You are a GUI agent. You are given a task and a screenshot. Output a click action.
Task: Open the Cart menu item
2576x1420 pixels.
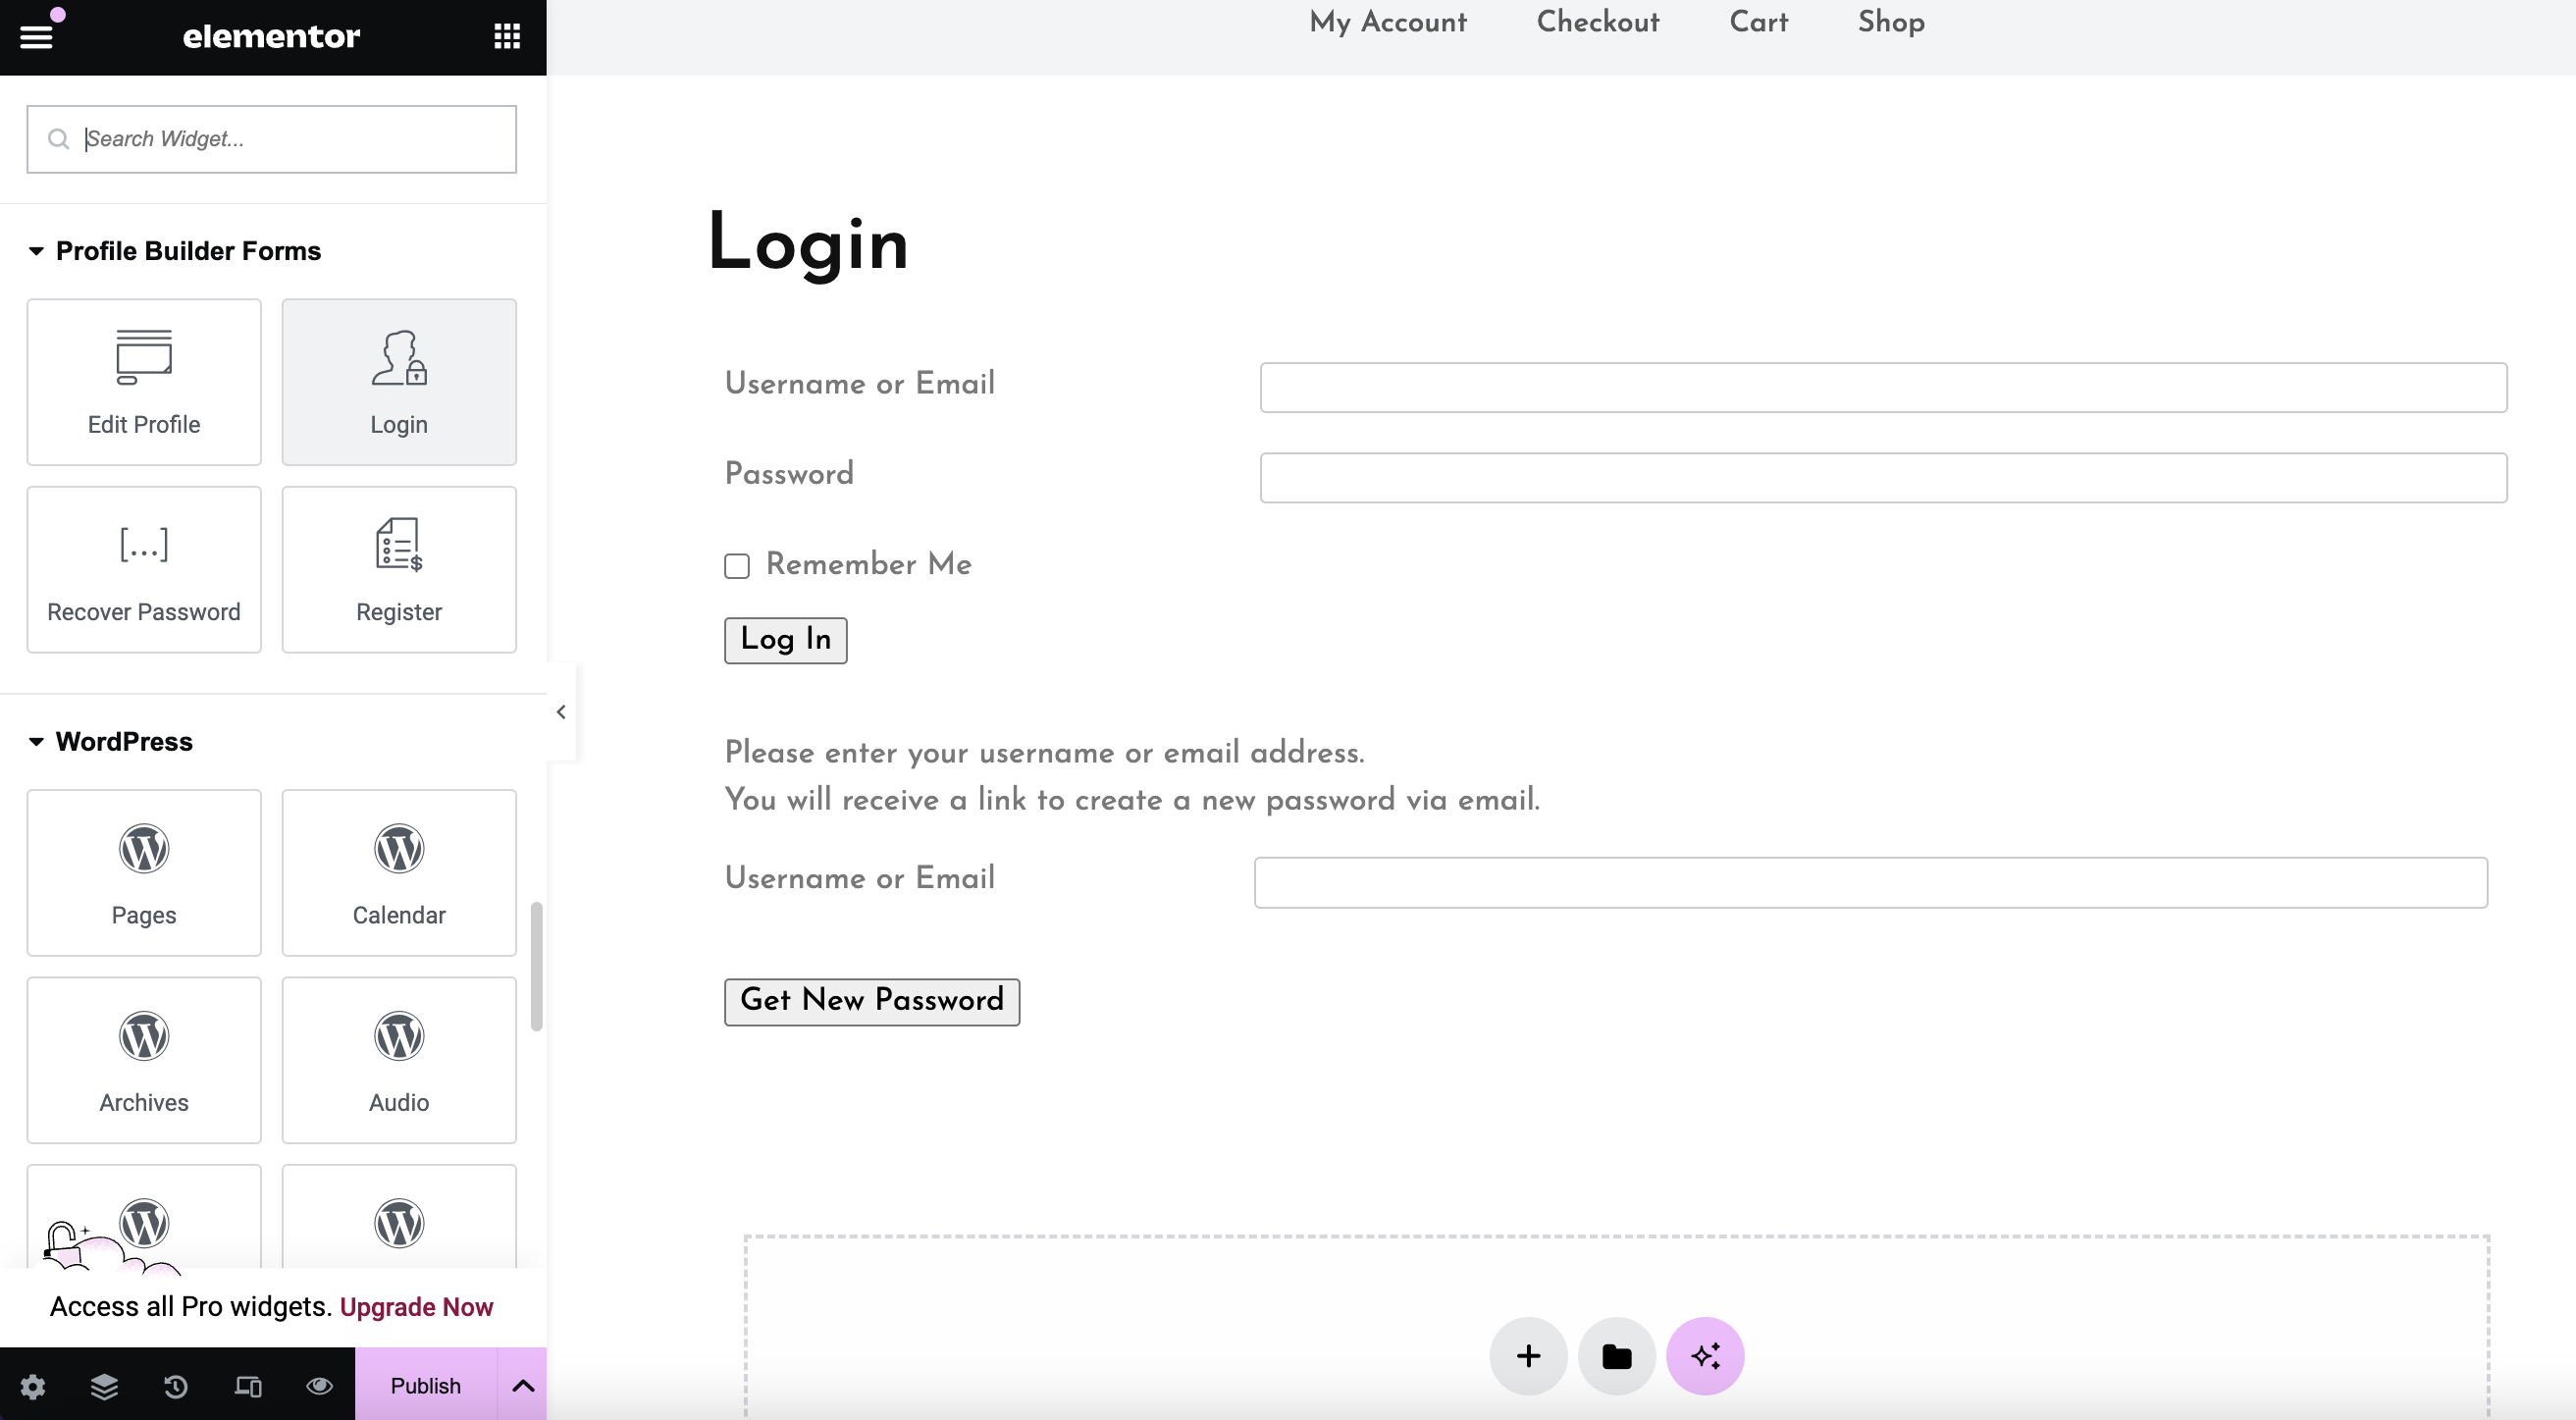click(1759, 22)
